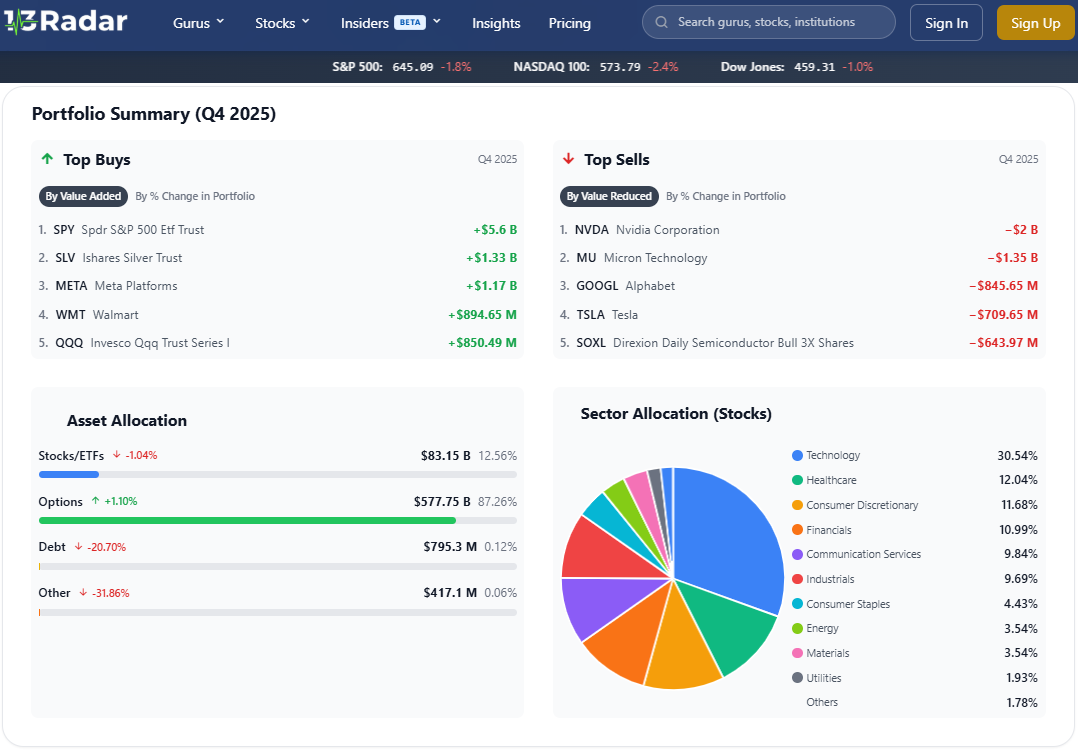The height and width of the screenshot is (750, 1078).
Task: Click the Sign In button
Action: point(946,23)
